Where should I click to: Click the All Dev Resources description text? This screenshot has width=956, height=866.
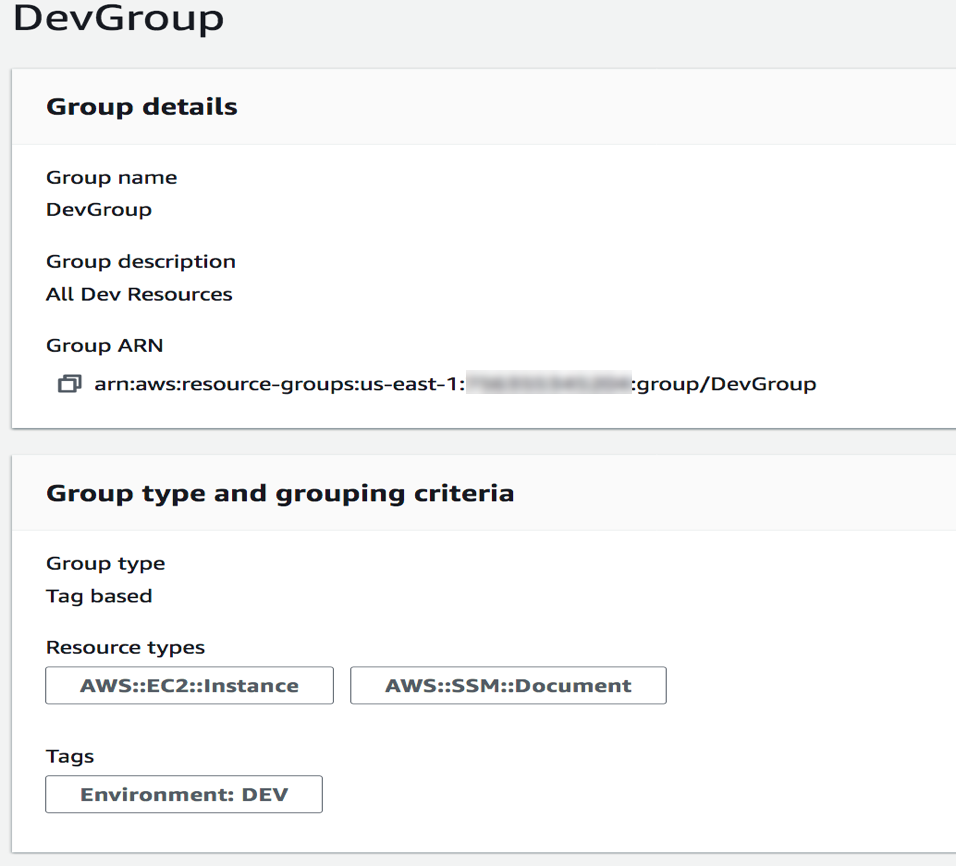pos(139,294)
